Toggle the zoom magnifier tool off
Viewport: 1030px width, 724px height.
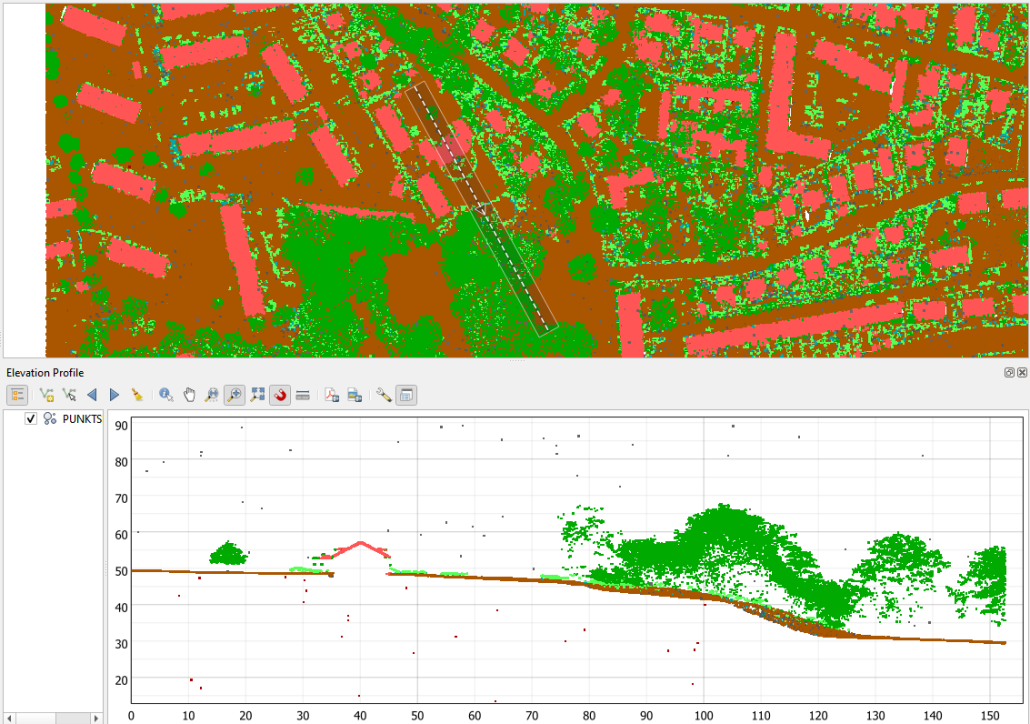point(233,394)
